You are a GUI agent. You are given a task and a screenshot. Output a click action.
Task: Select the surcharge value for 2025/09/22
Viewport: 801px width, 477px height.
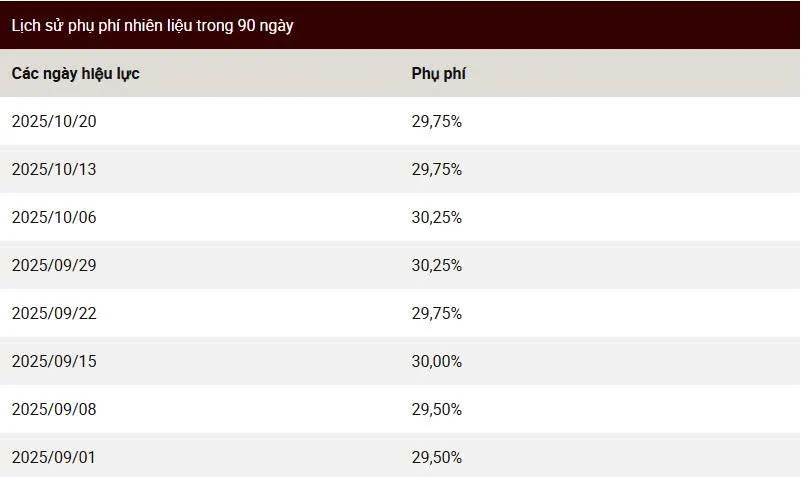click(x=437, y=313)
